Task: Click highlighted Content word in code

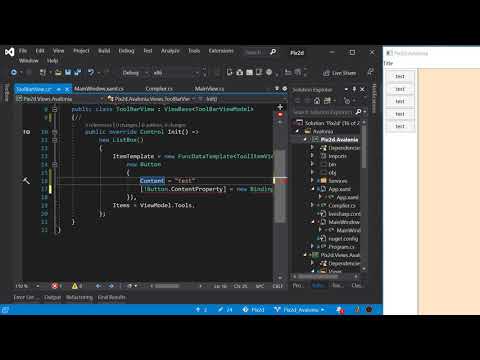Action: point(152,181)
